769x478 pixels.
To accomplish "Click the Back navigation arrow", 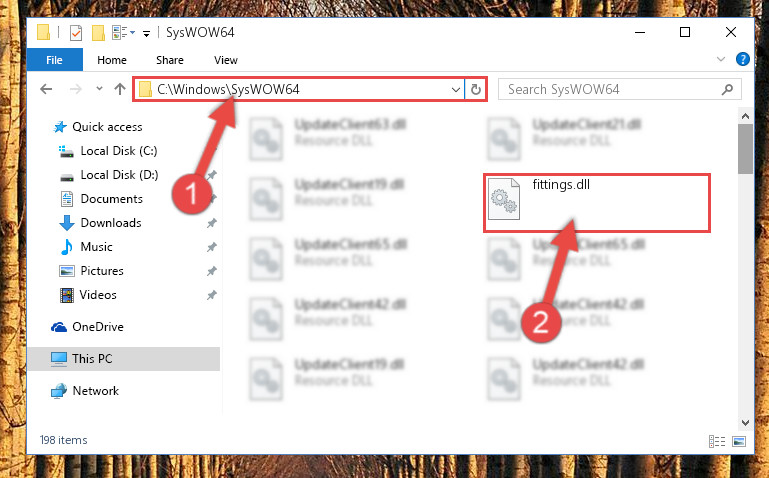I will [x=46, y=89].
